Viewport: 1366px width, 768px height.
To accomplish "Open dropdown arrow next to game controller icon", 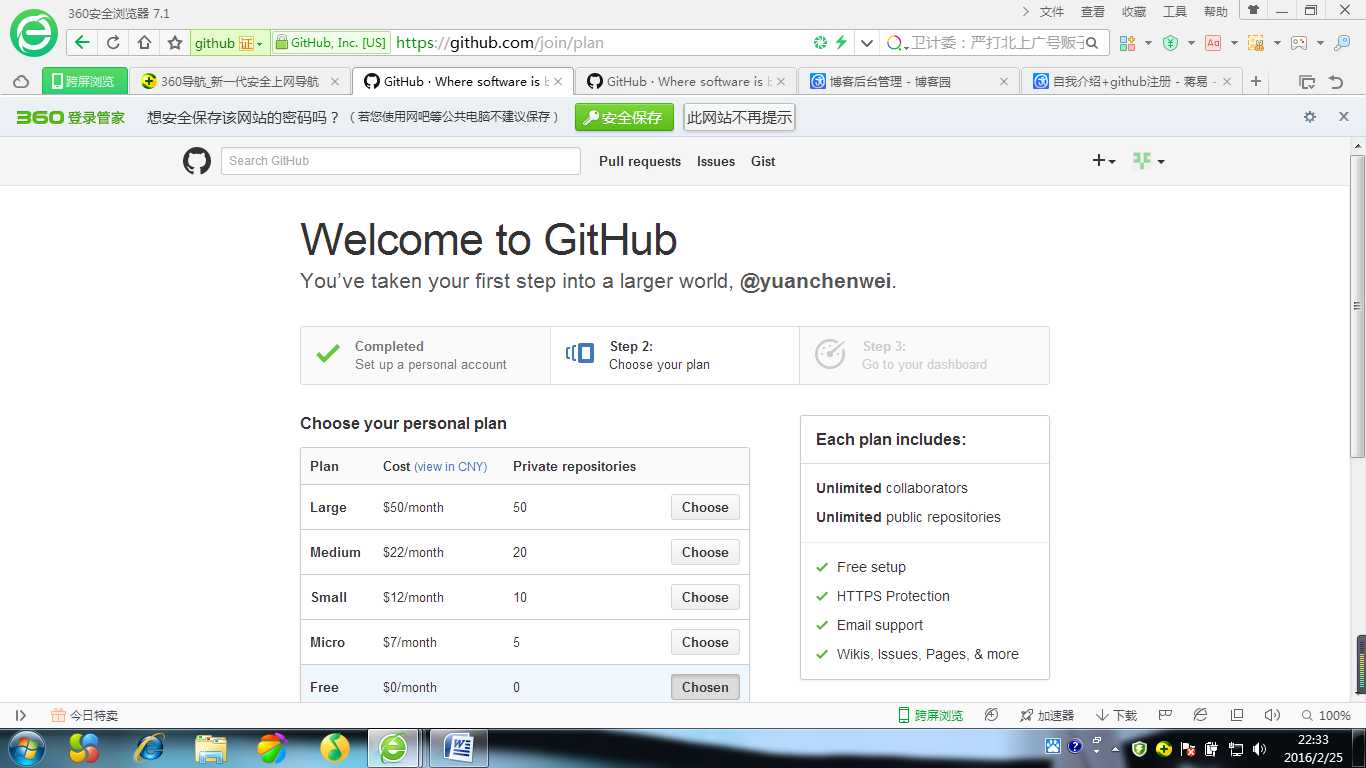I will [1320, 43].
